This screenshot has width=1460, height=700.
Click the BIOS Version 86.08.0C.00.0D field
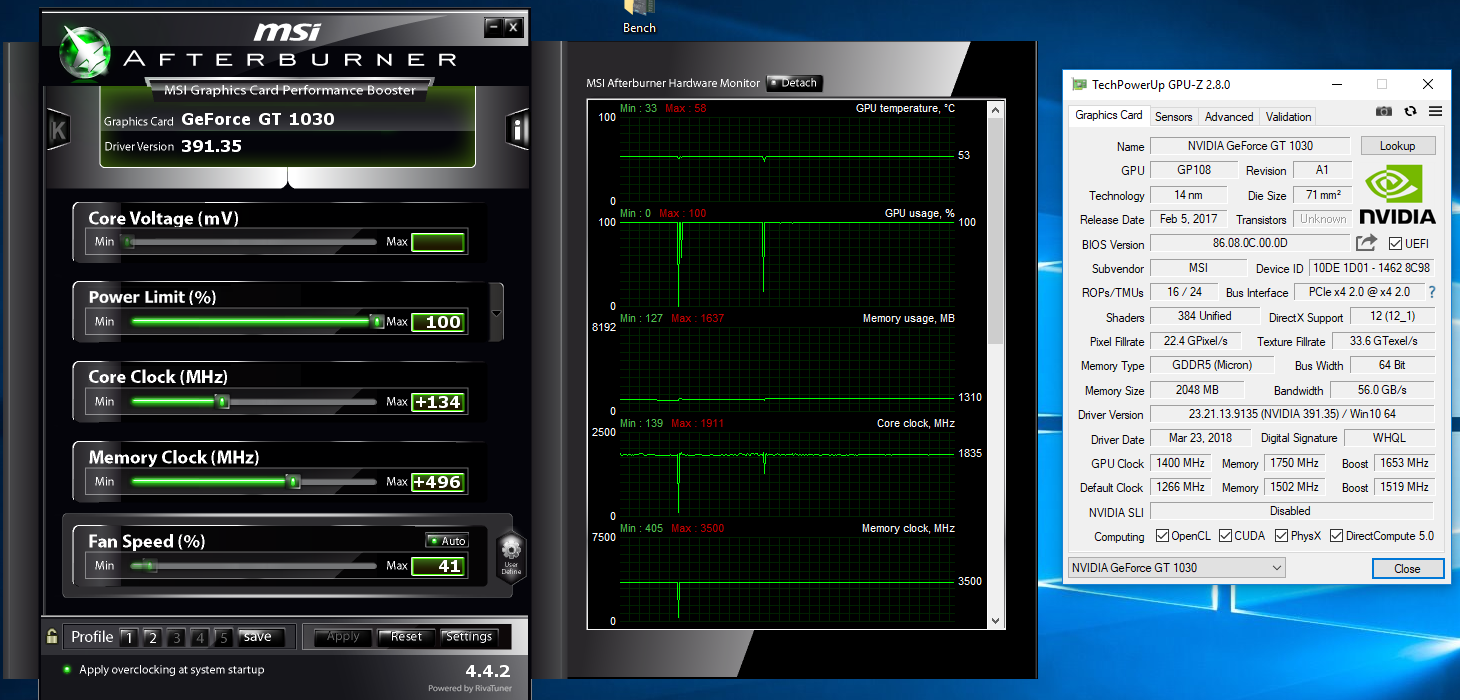click(1249, 243)
